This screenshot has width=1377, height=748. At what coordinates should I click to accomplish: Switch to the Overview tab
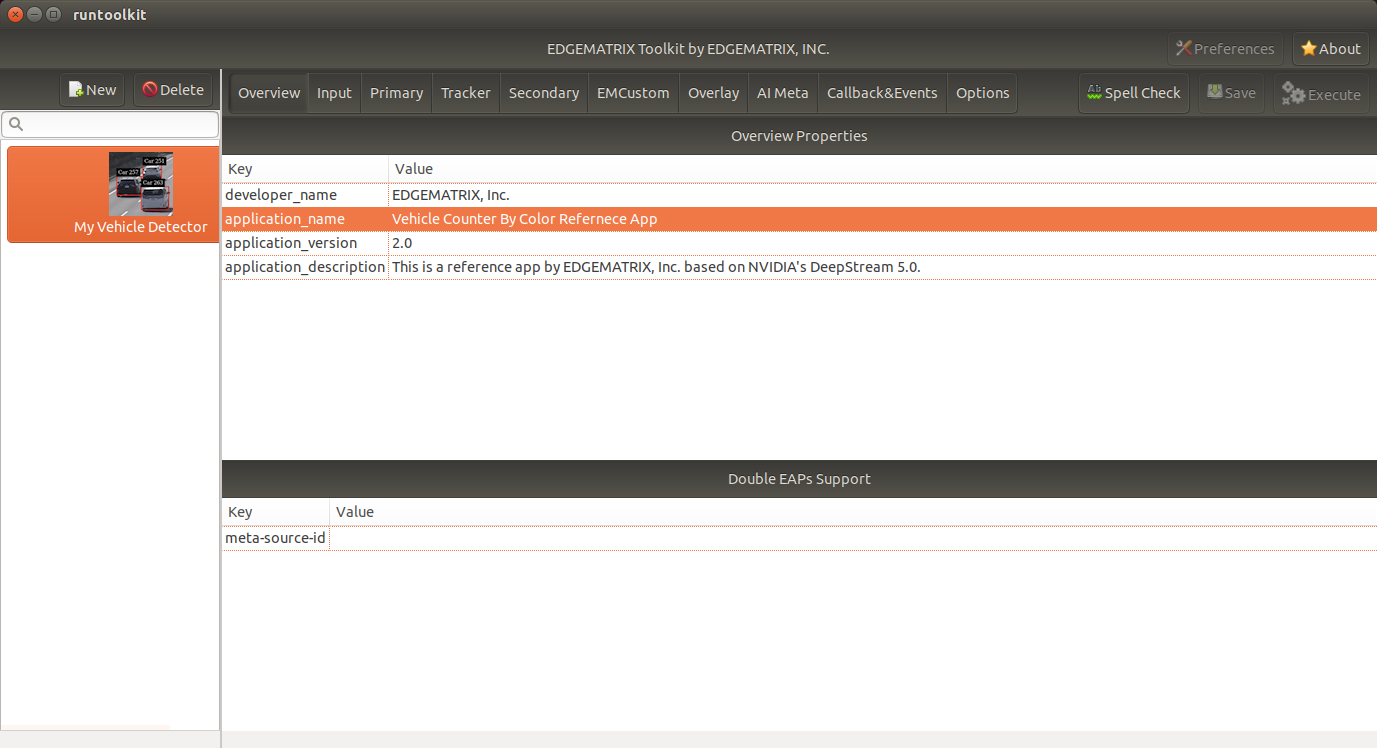pyautogui.click(x=269, y=93)
